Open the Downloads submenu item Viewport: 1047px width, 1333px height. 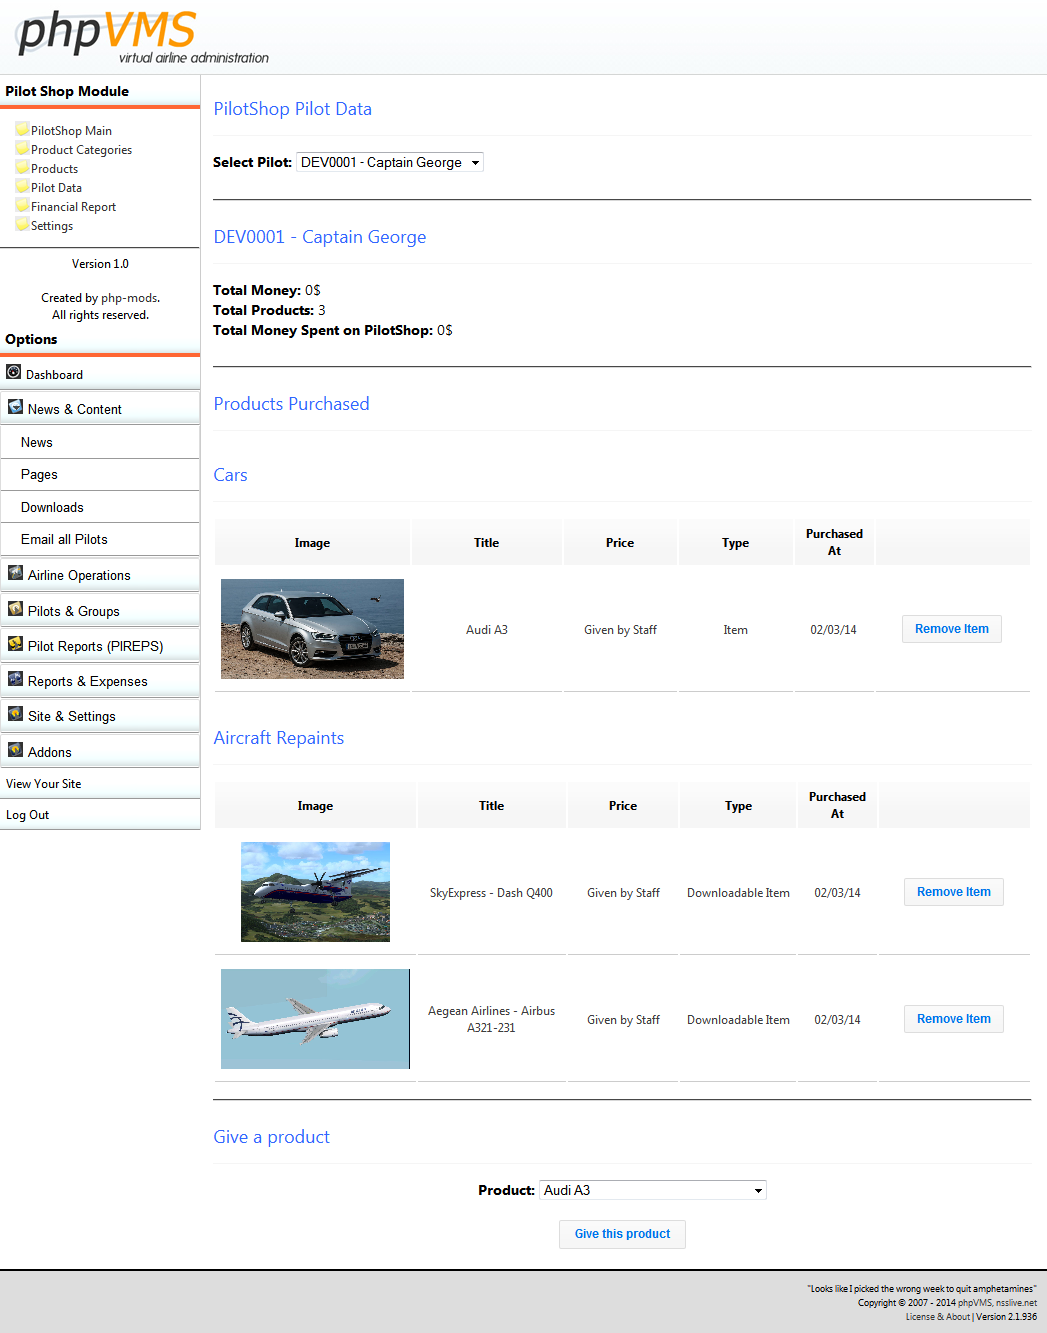point(100,507)
